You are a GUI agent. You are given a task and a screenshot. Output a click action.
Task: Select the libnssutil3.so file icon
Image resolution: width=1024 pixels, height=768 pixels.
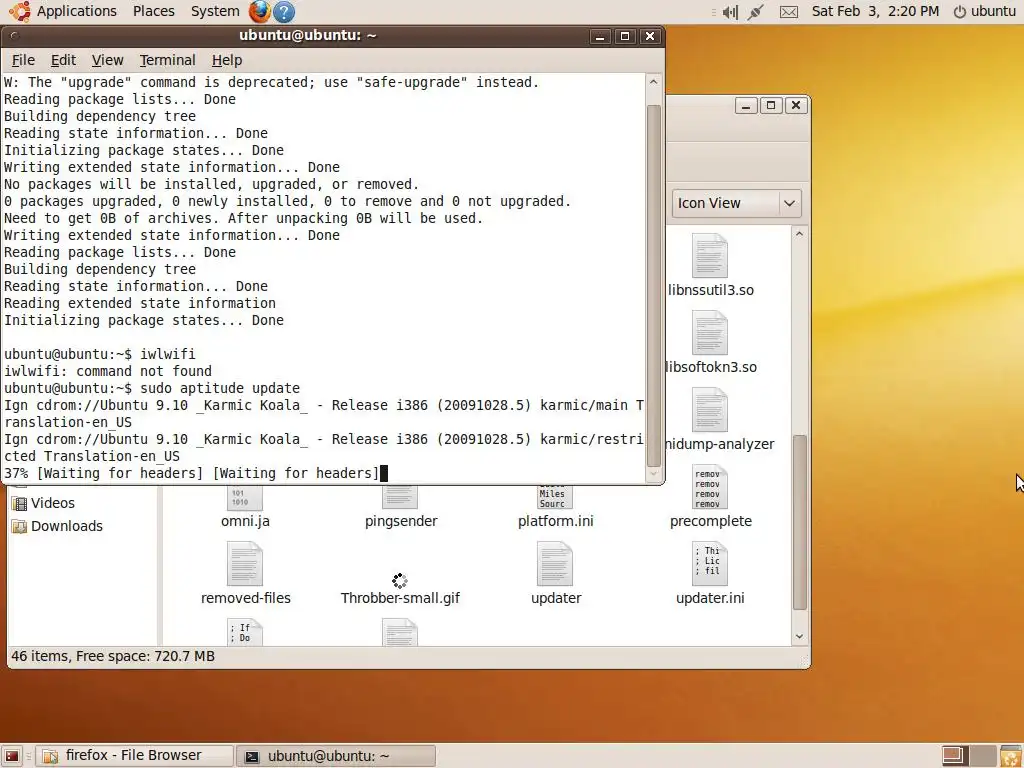[709, 256]
